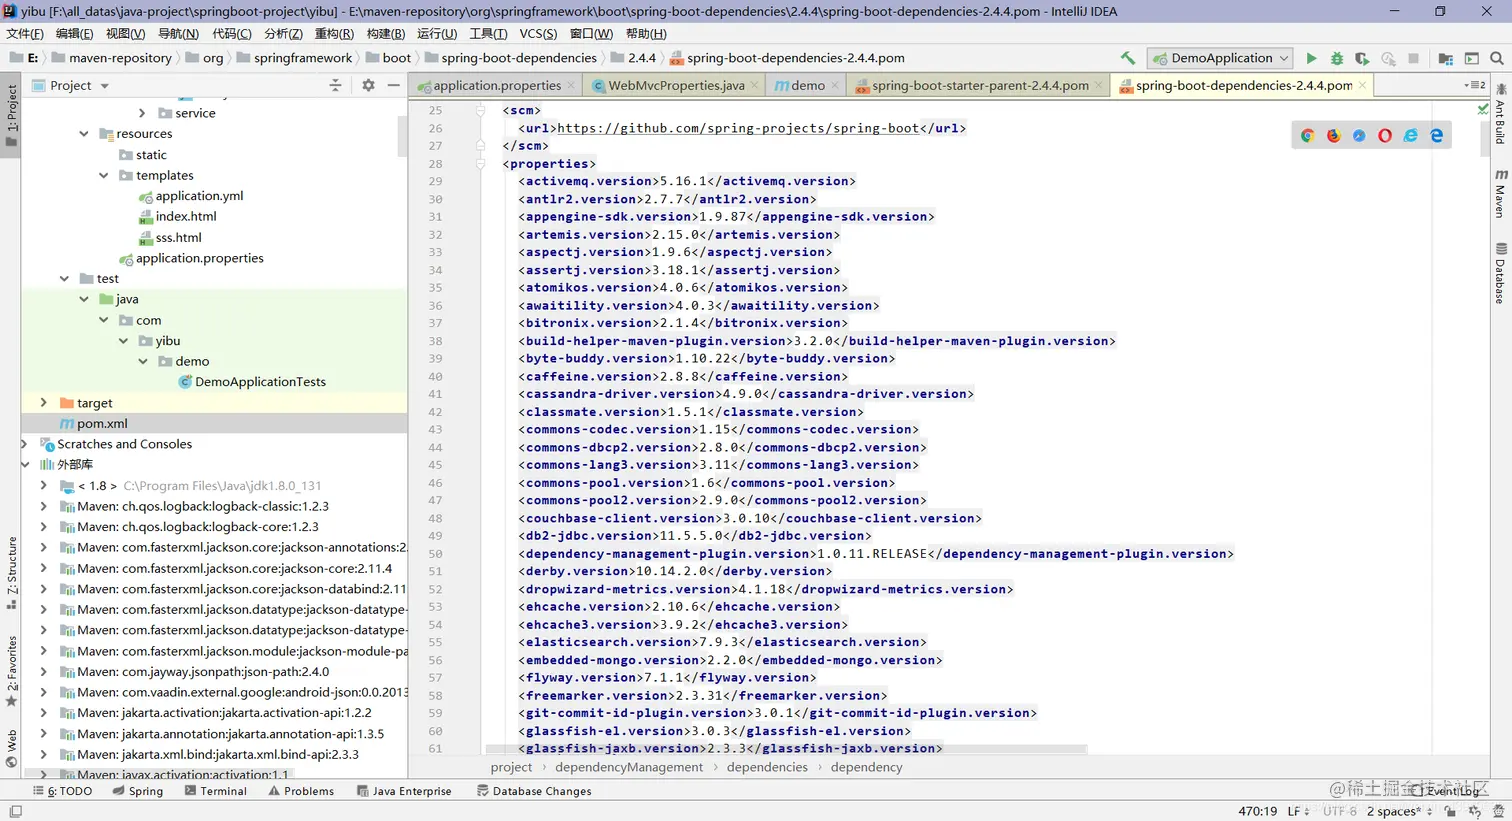
Task: Open DemoApplication run configuration dropdown
Action: [x=1221, y=58]
